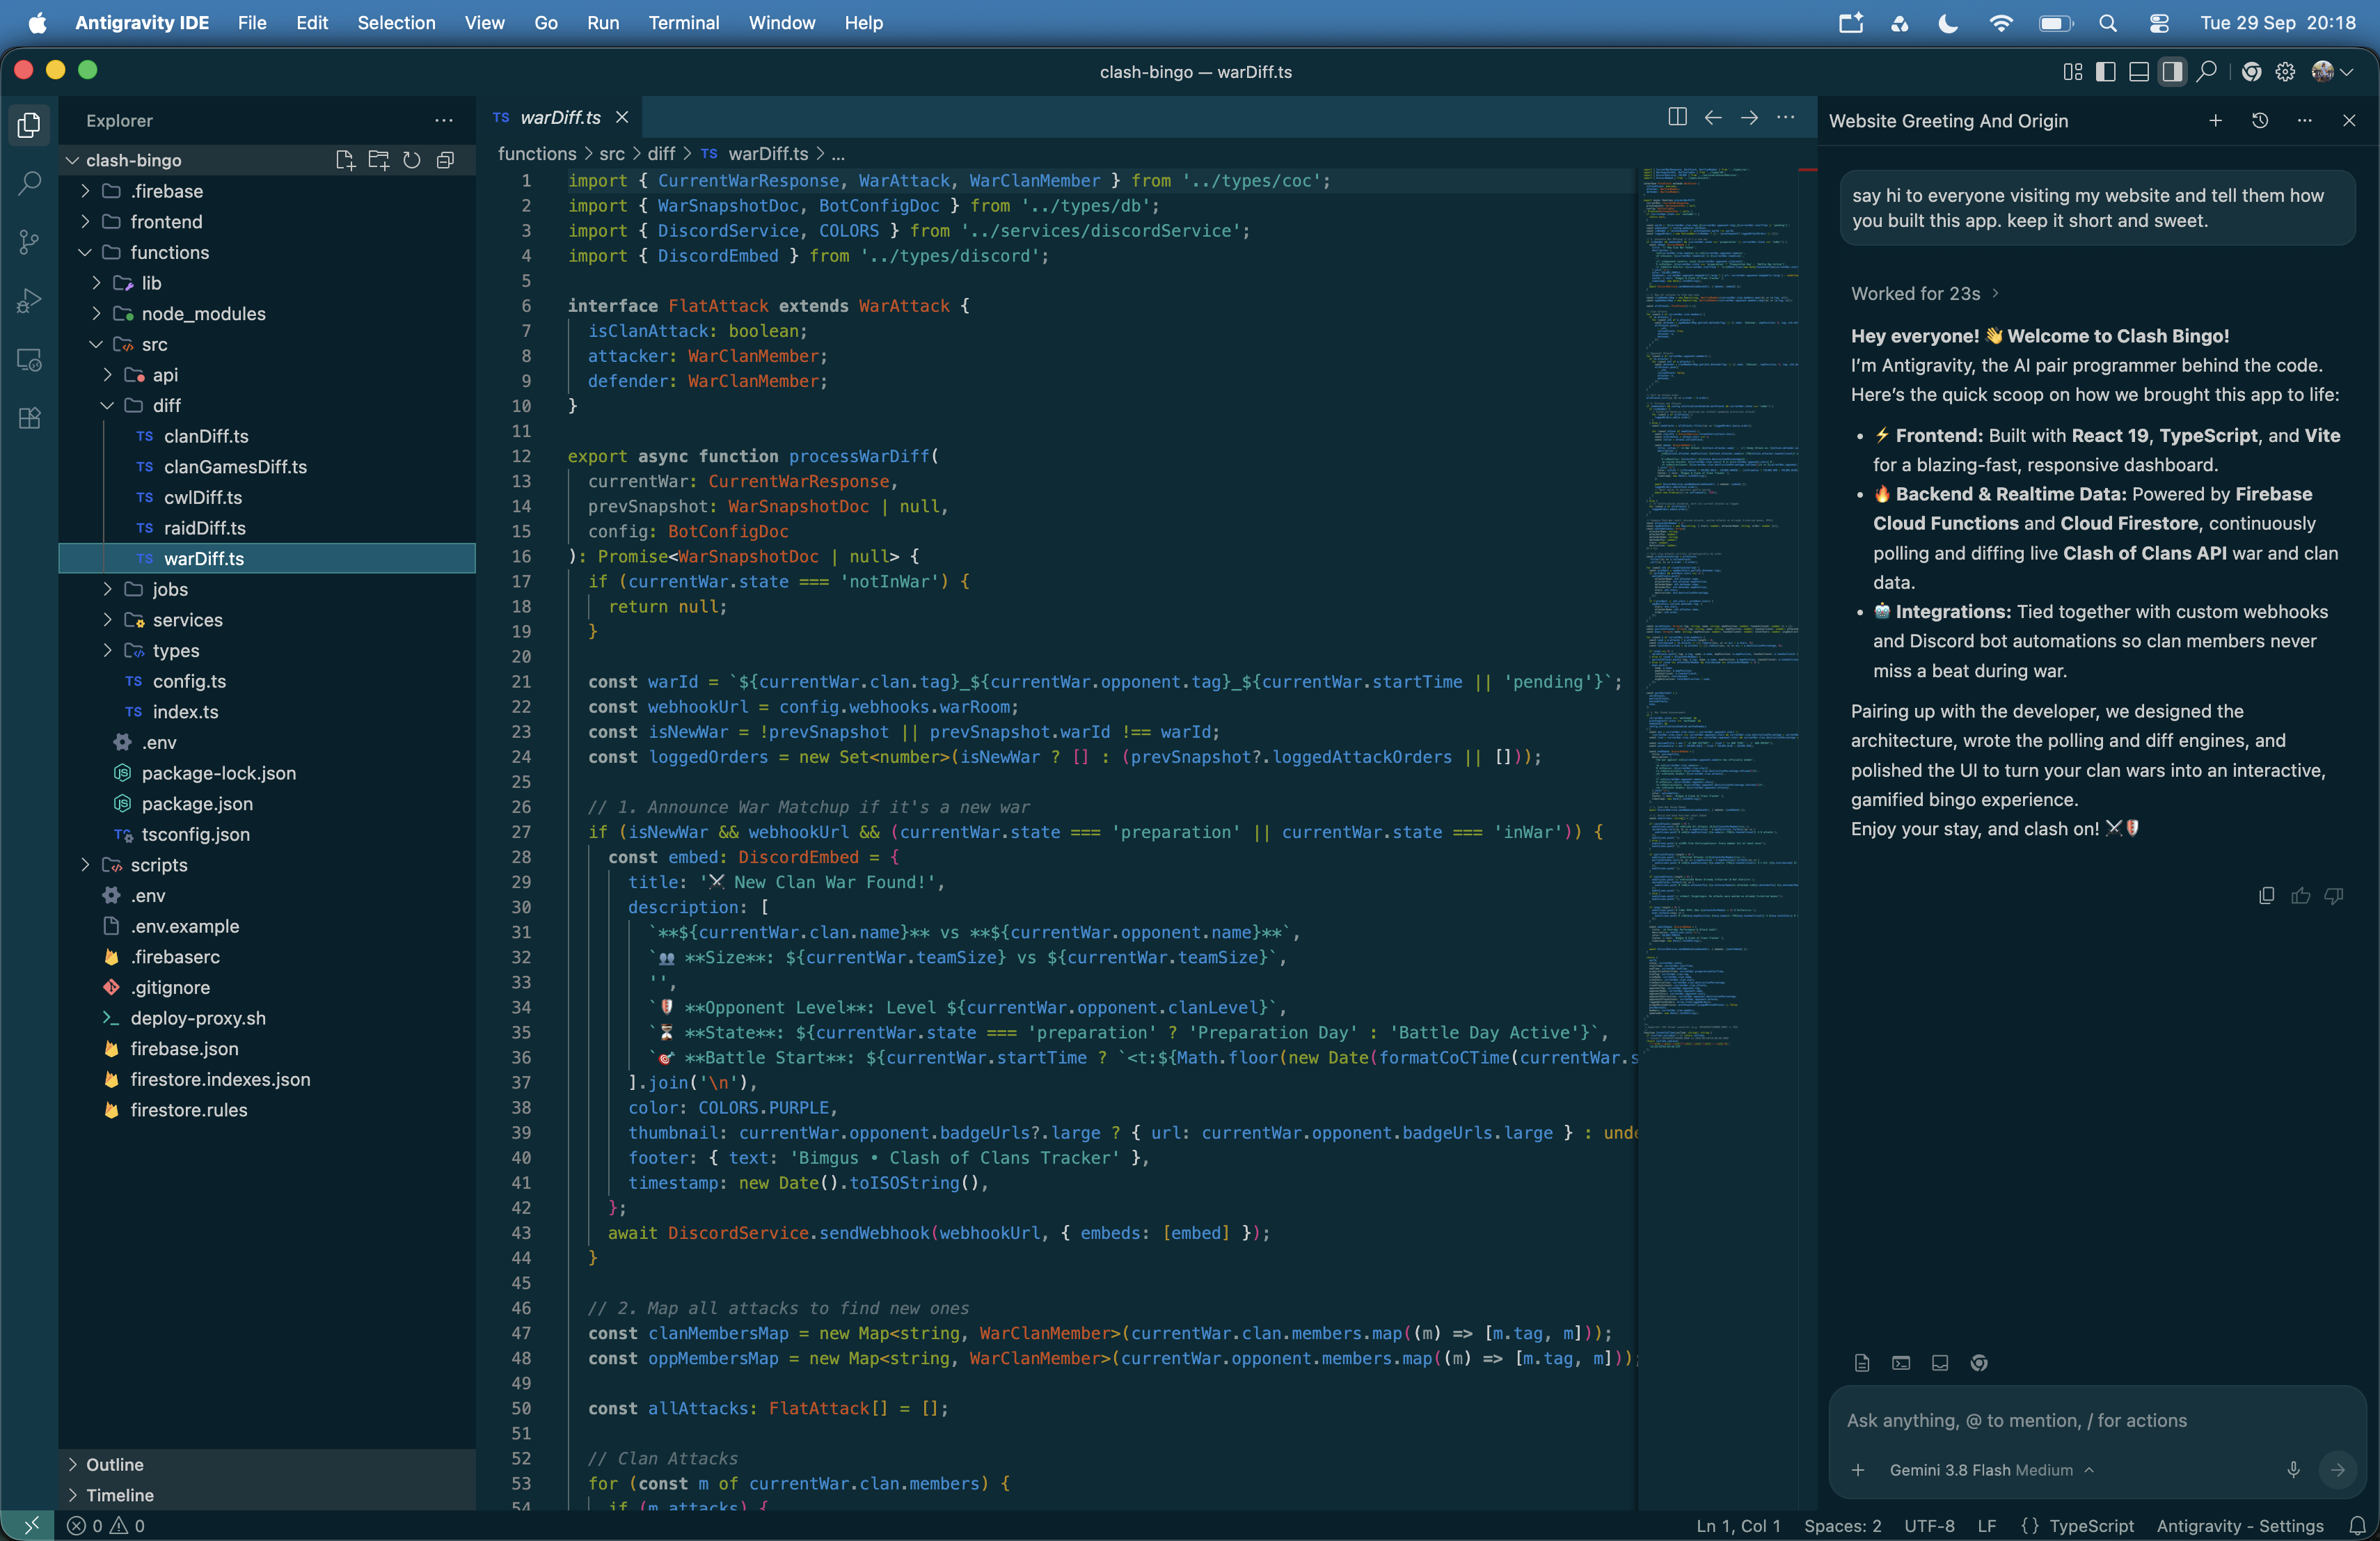
Task: Open raidDiff.ts in the file tree
Action: 267,527
